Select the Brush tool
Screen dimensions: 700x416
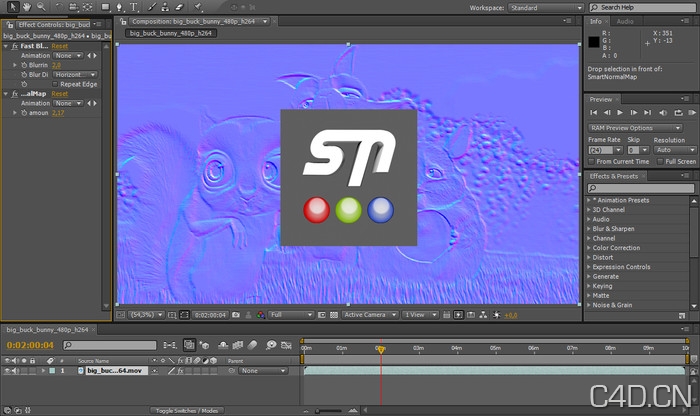152,7
